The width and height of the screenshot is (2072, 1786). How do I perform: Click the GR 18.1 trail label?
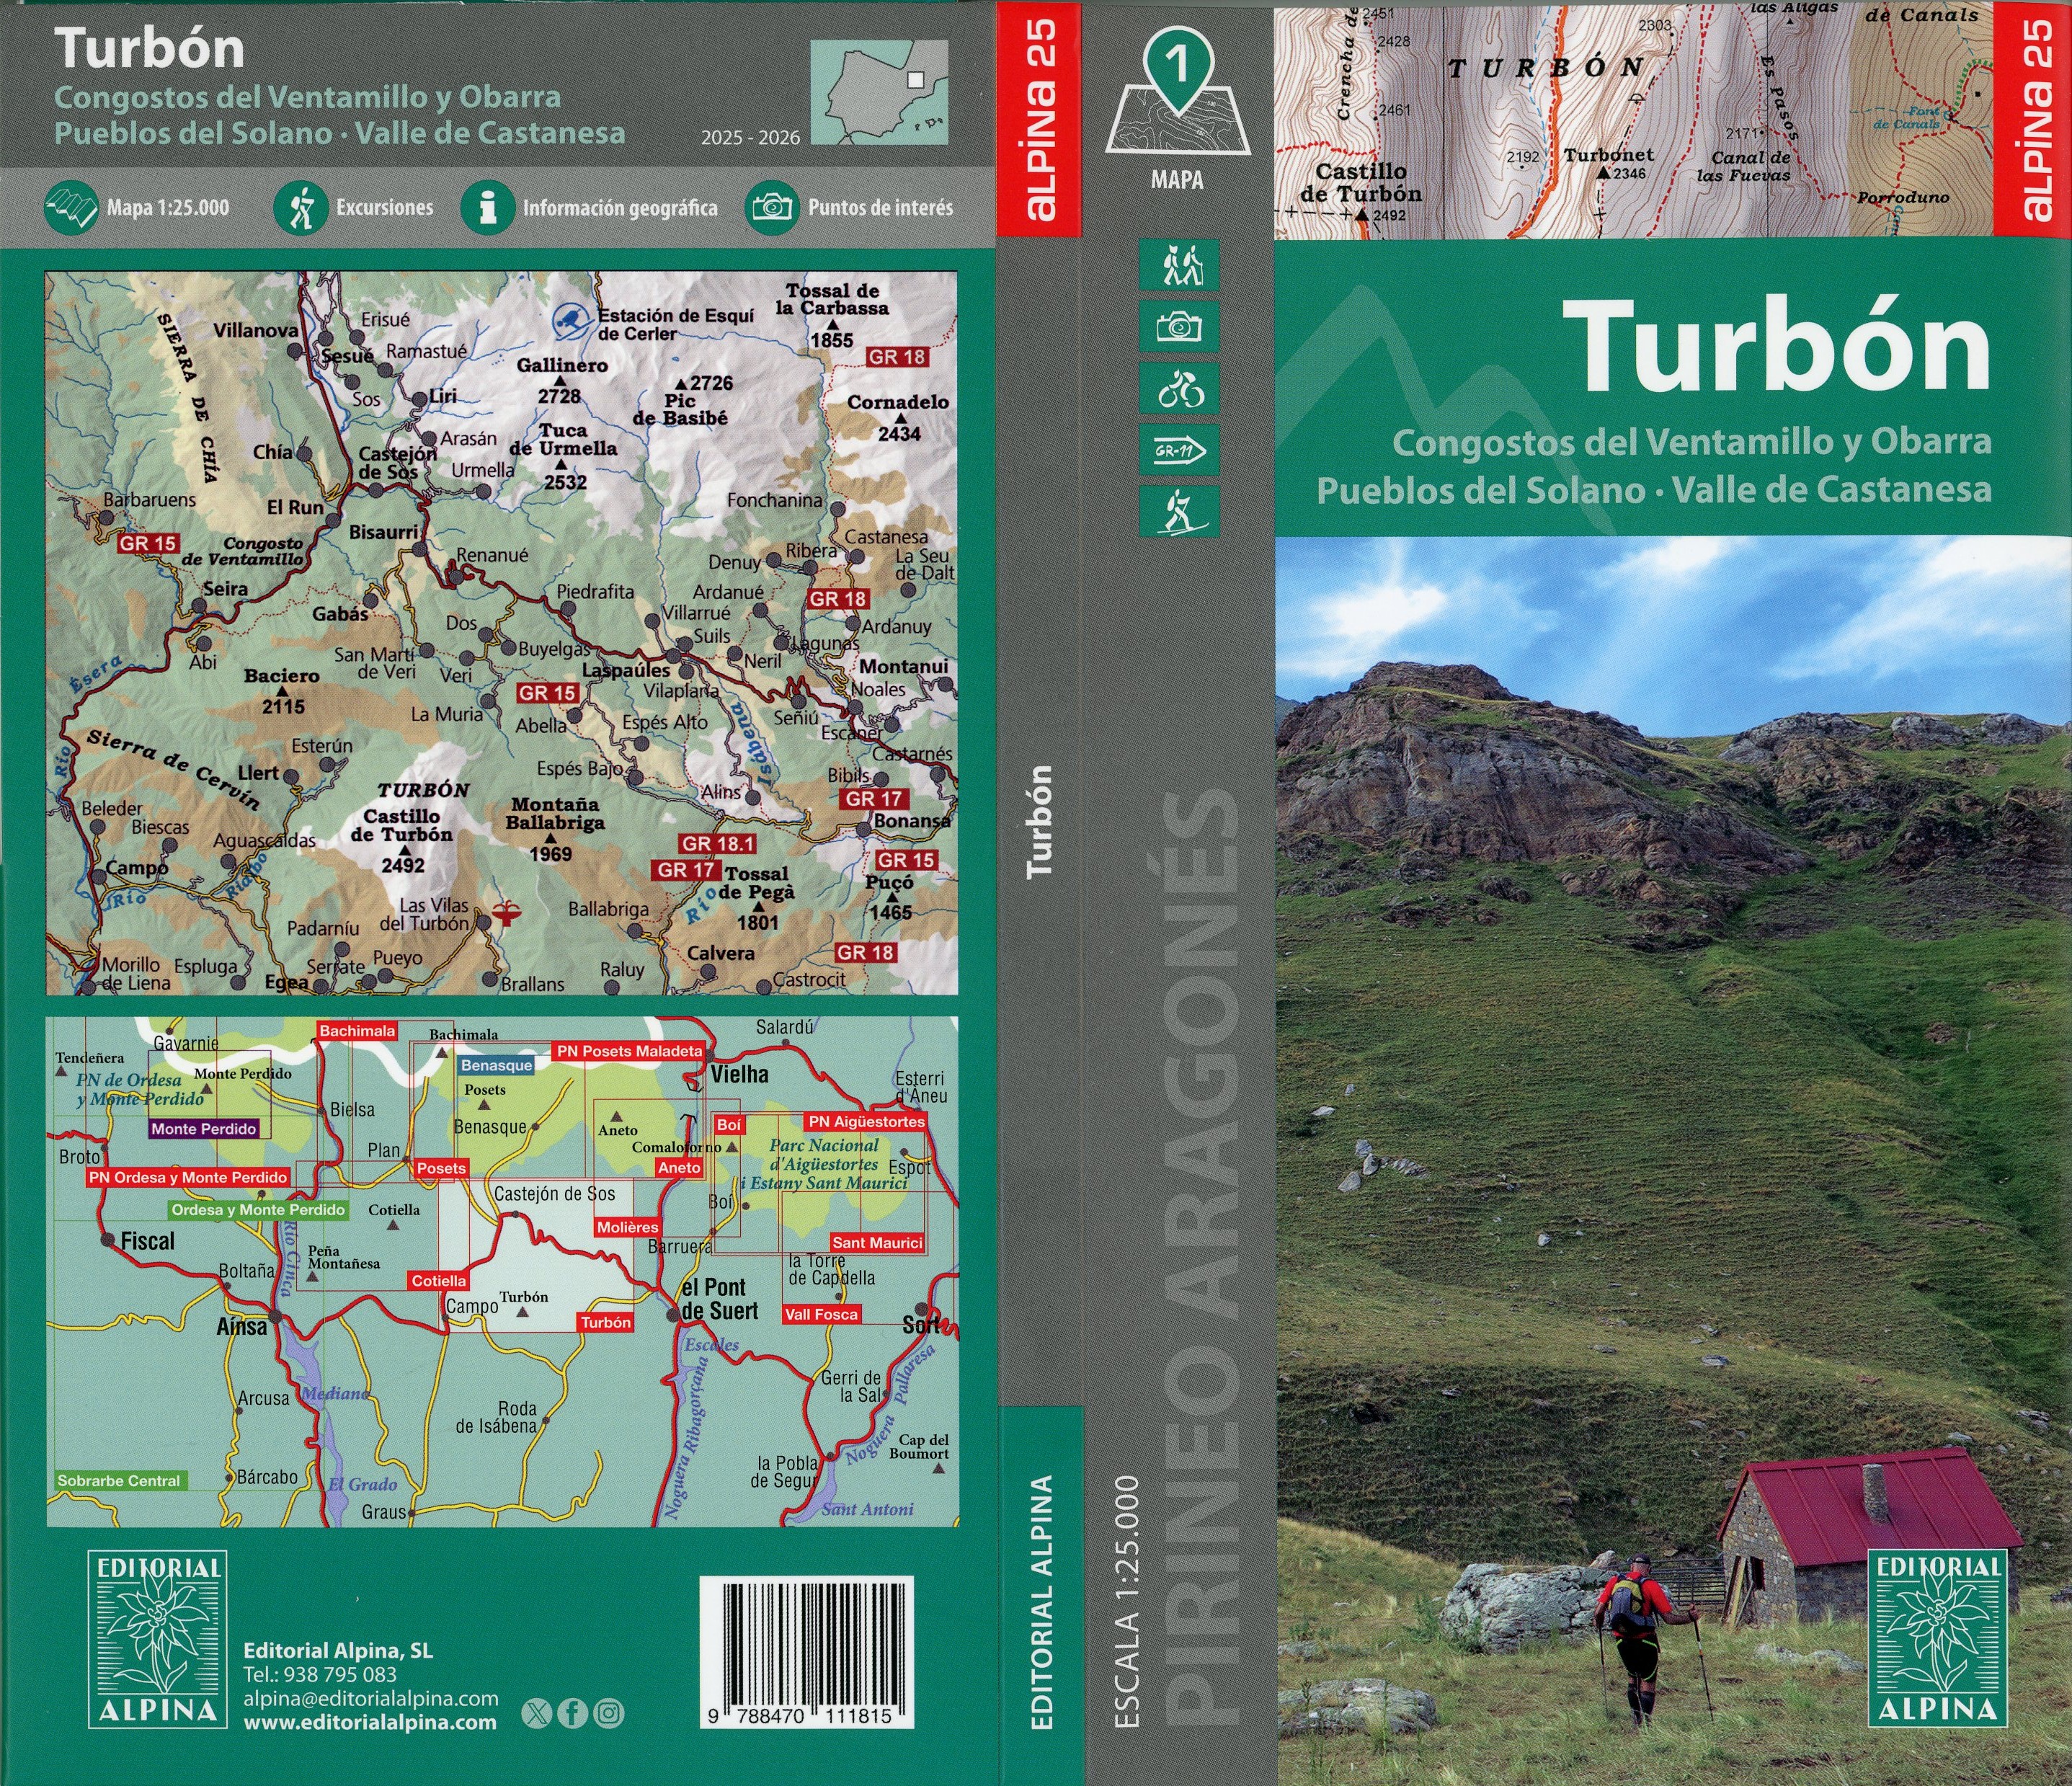click(718, 843)
